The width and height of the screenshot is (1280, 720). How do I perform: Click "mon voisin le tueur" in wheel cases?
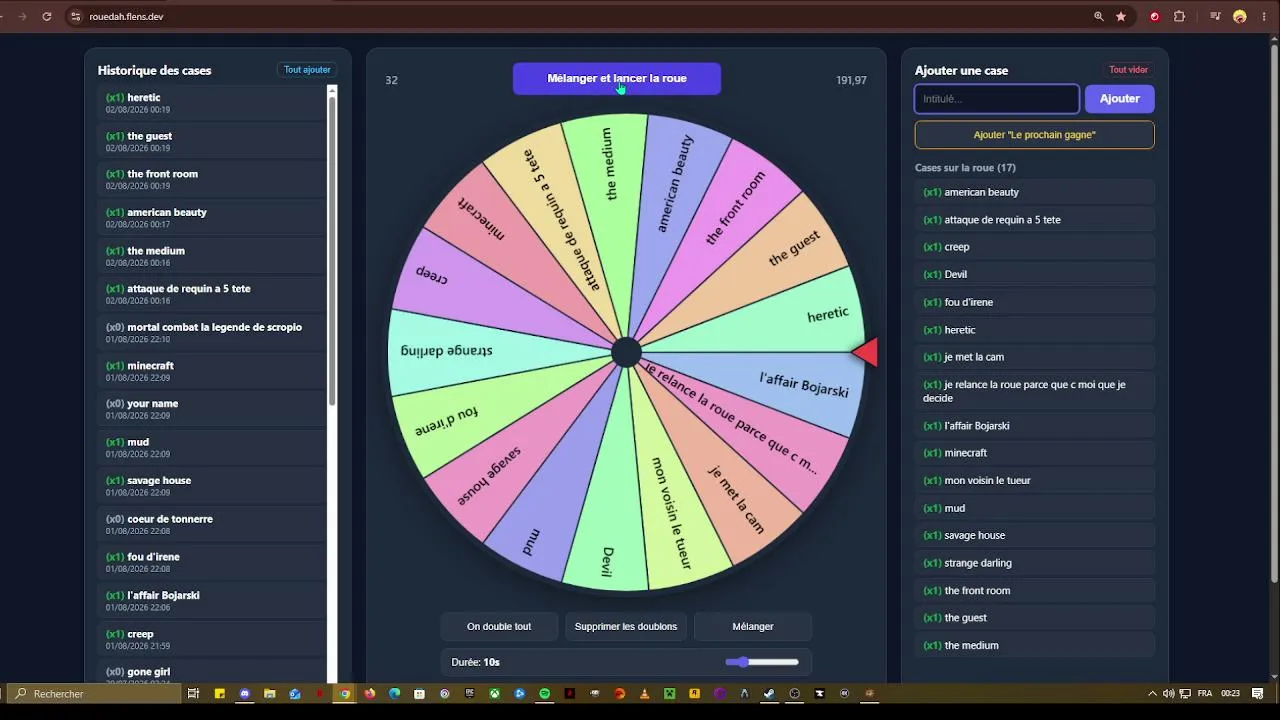tap(1034, 481)
